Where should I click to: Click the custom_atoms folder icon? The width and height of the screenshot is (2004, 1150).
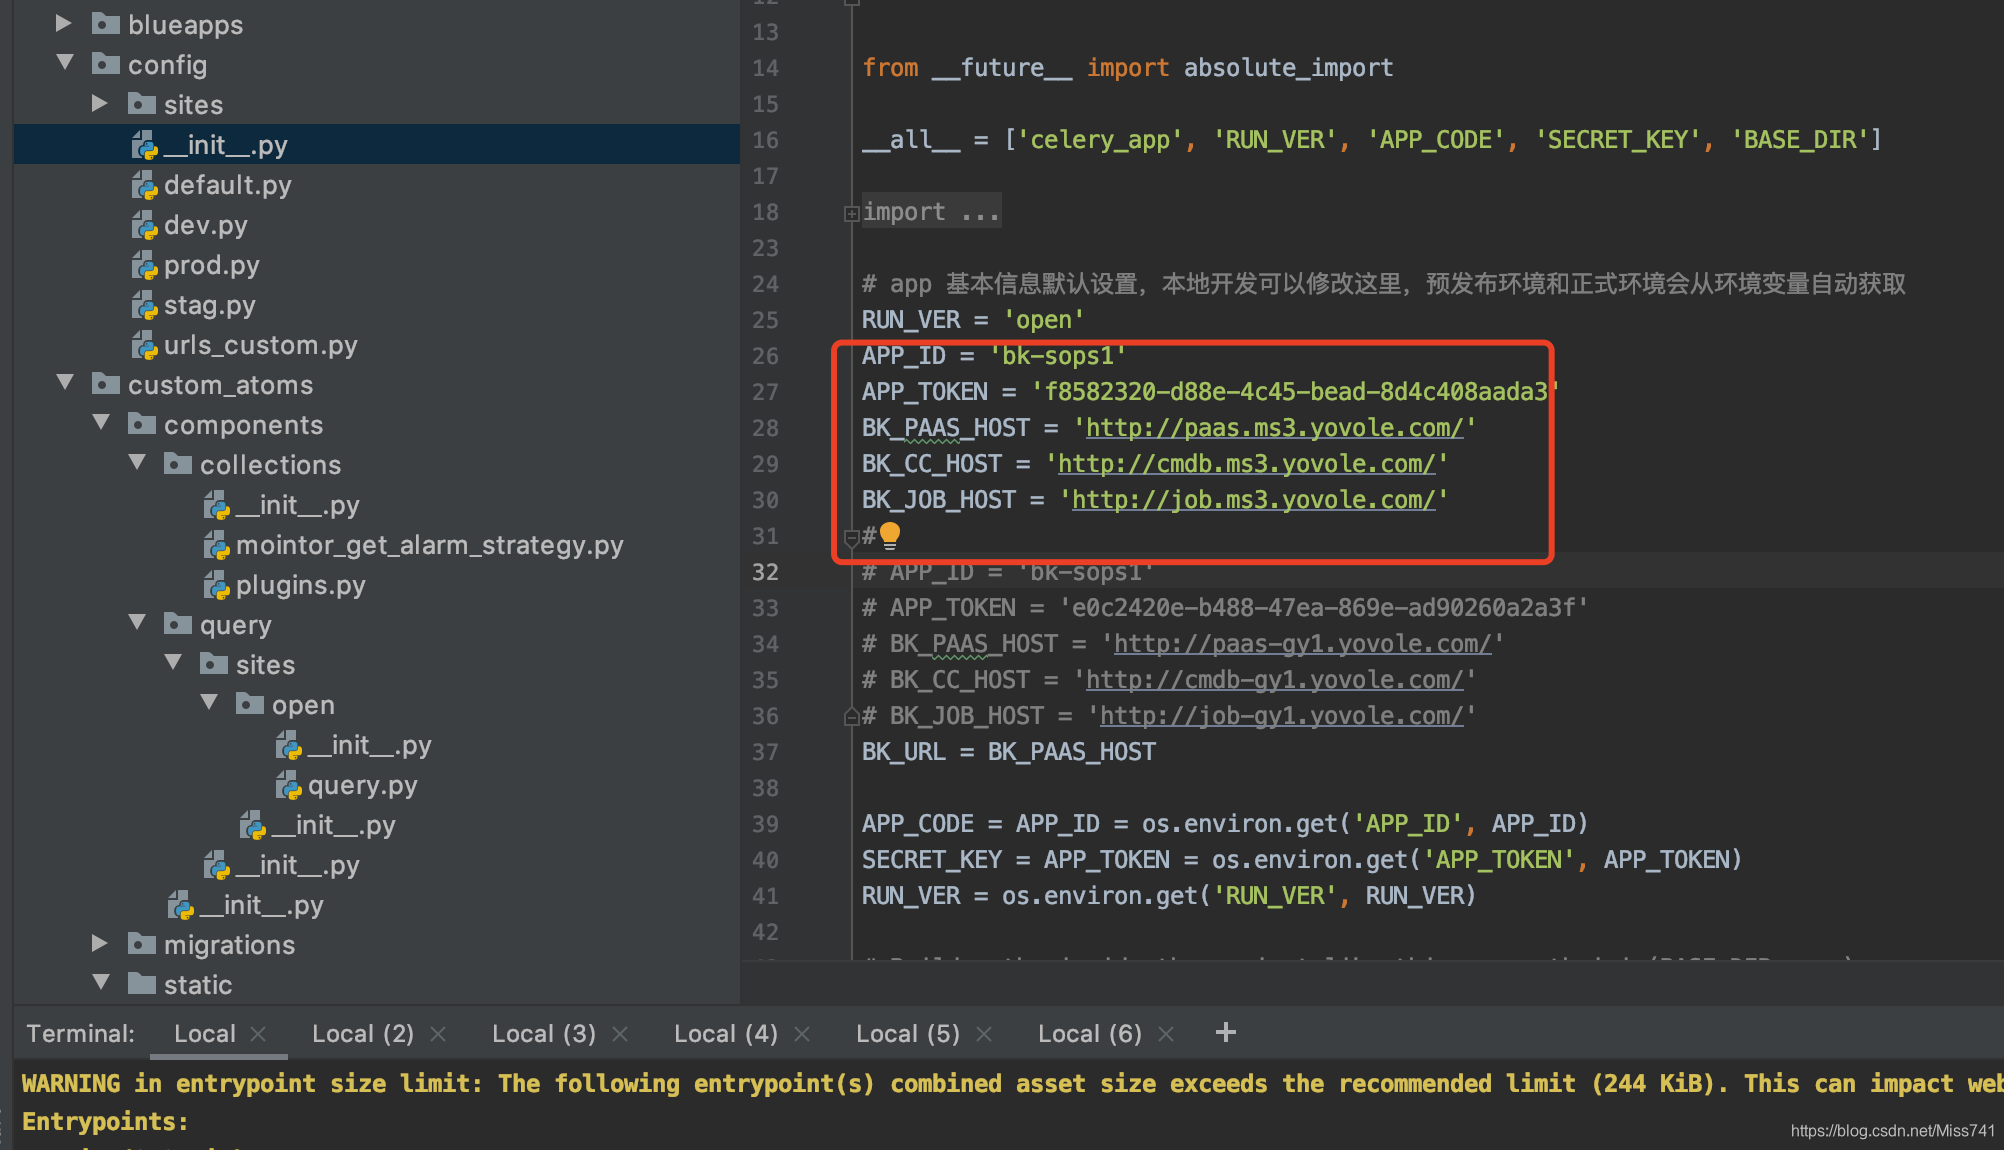pyautogui.click(x=106, y=384)
